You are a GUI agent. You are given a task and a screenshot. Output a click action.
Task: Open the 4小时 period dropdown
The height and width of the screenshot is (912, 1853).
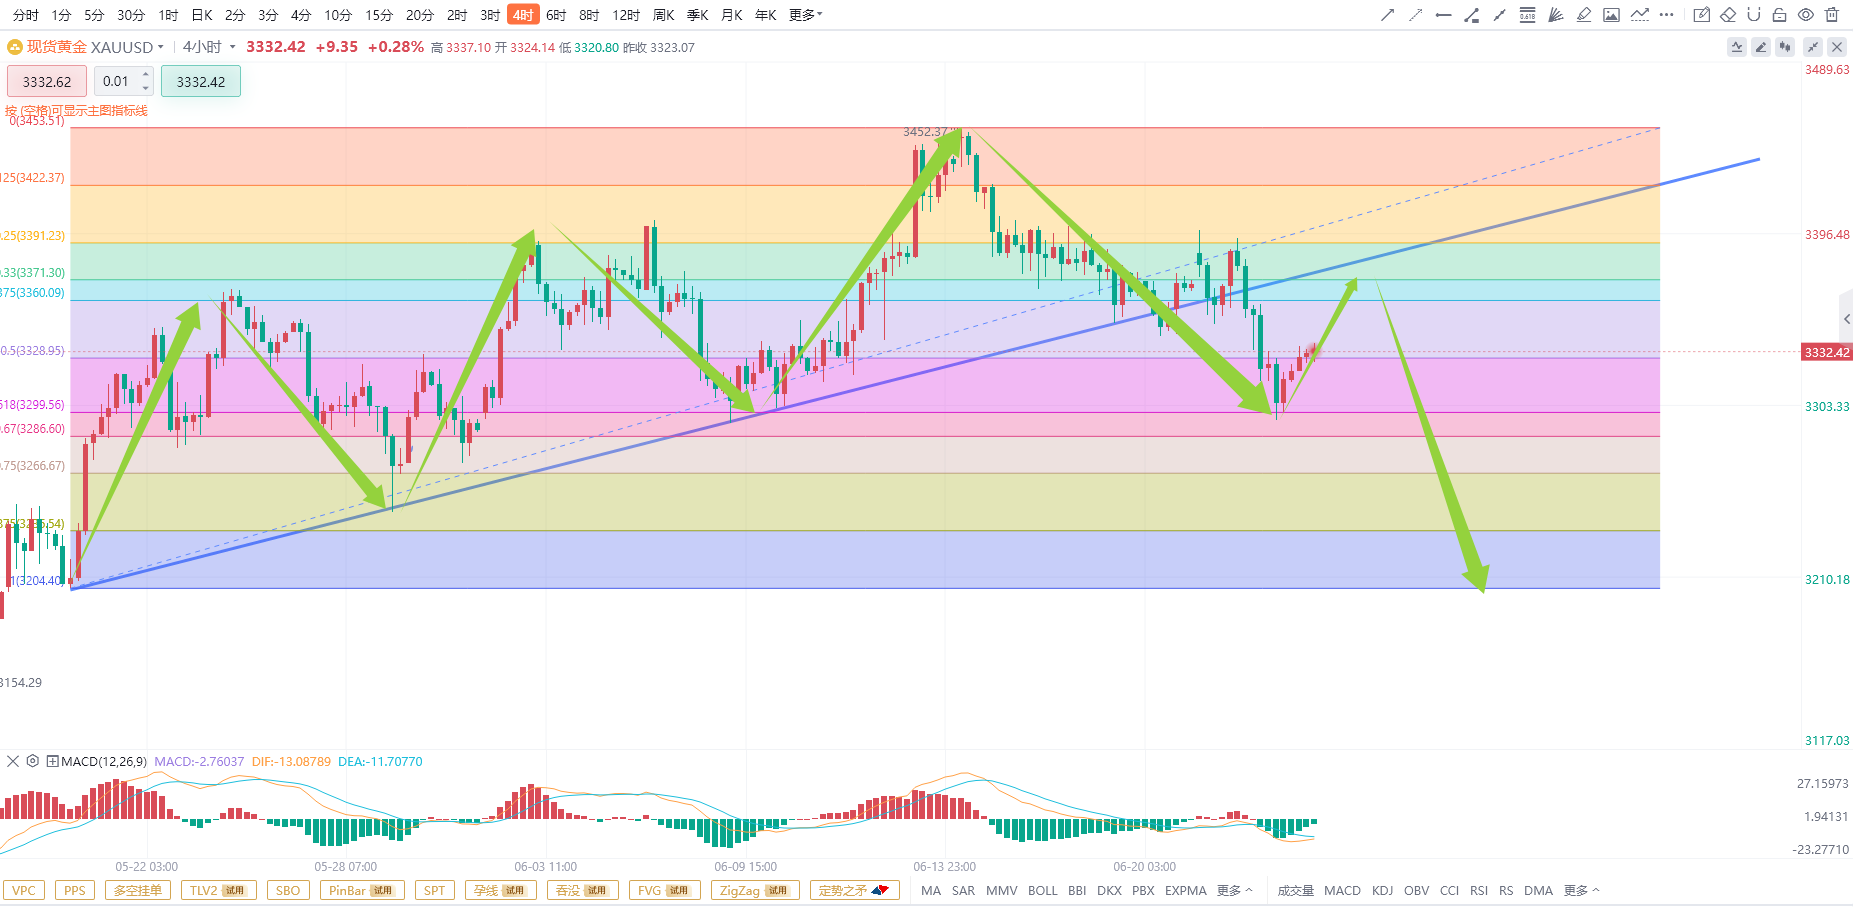tap(232, 47)
